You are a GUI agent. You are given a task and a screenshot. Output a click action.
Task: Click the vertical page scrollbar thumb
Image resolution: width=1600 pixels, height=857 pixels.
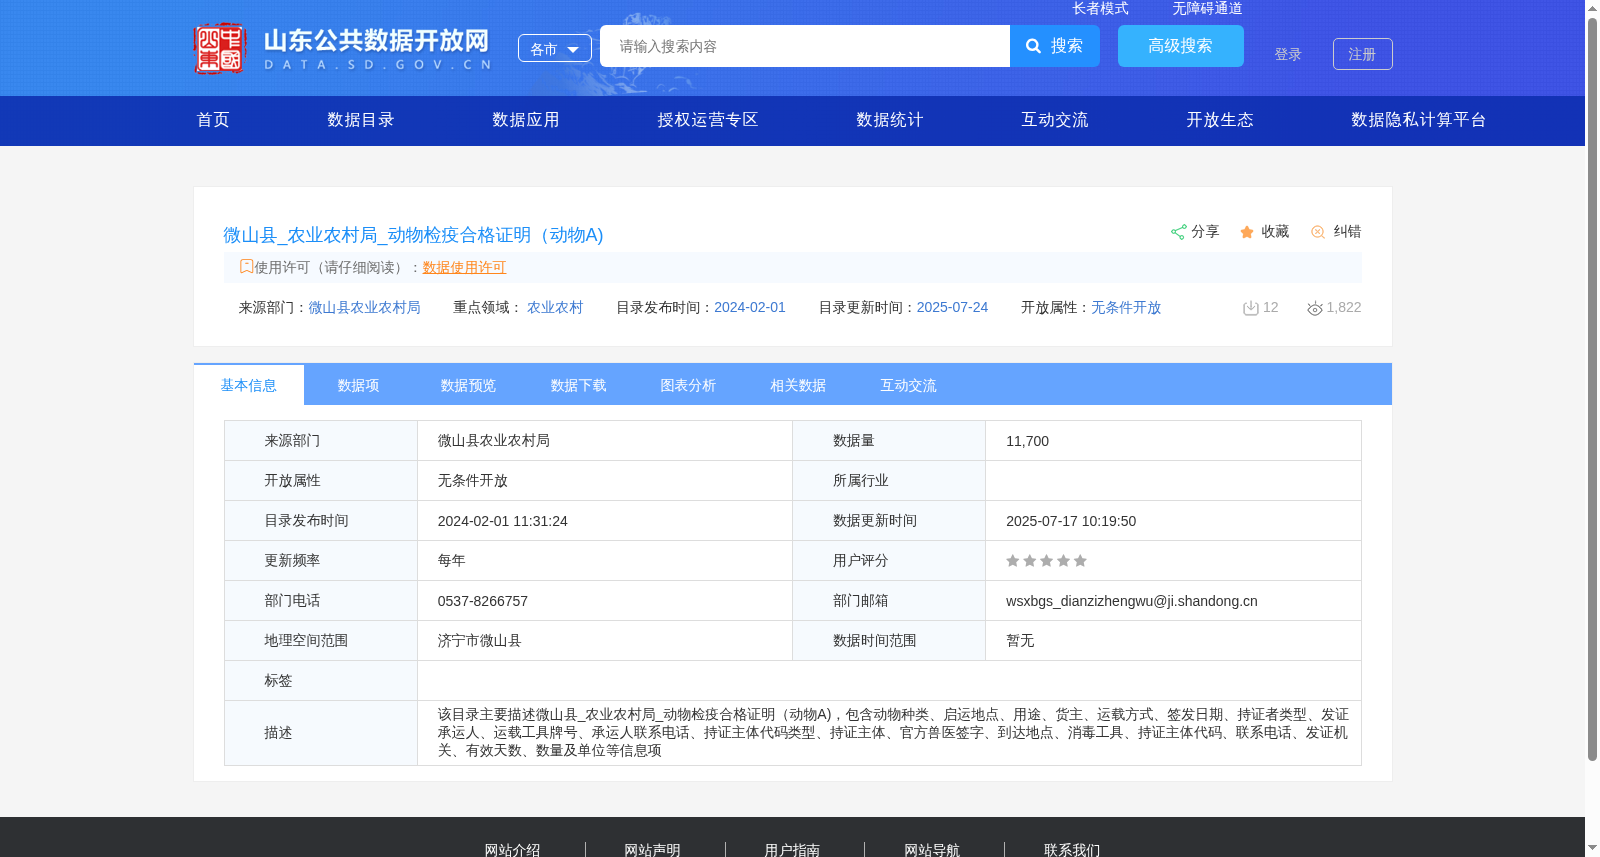tap(1592, 389)
